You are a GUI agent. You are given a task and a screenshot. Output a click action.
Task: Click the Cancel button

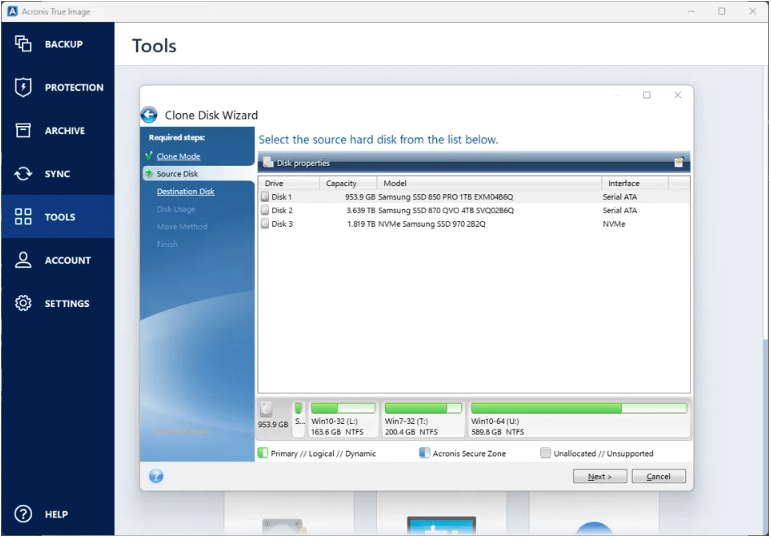658,476
